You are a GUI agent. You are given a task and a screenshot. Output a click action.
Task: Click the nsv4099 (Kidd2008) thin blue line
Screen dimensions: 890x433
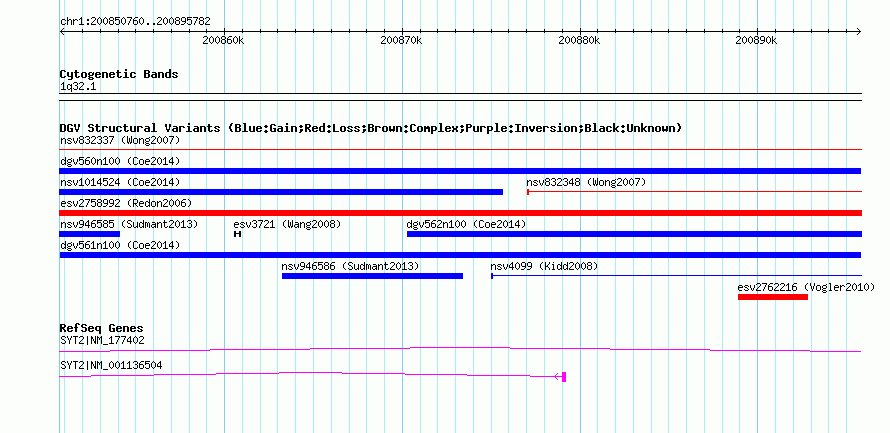click(x=677, y=276)
